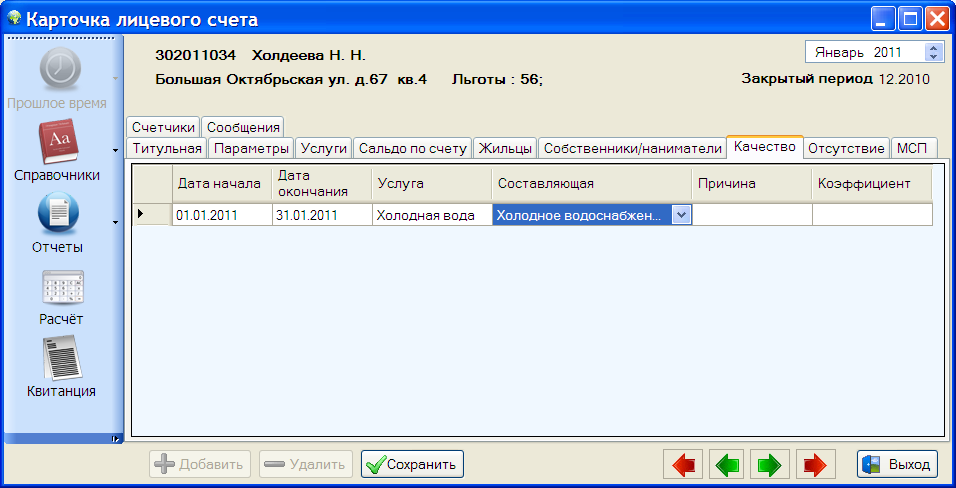Open the Квитанция receipt icon
The width and height of the screenshot is (956, 488).
click(x=62, y=358)
